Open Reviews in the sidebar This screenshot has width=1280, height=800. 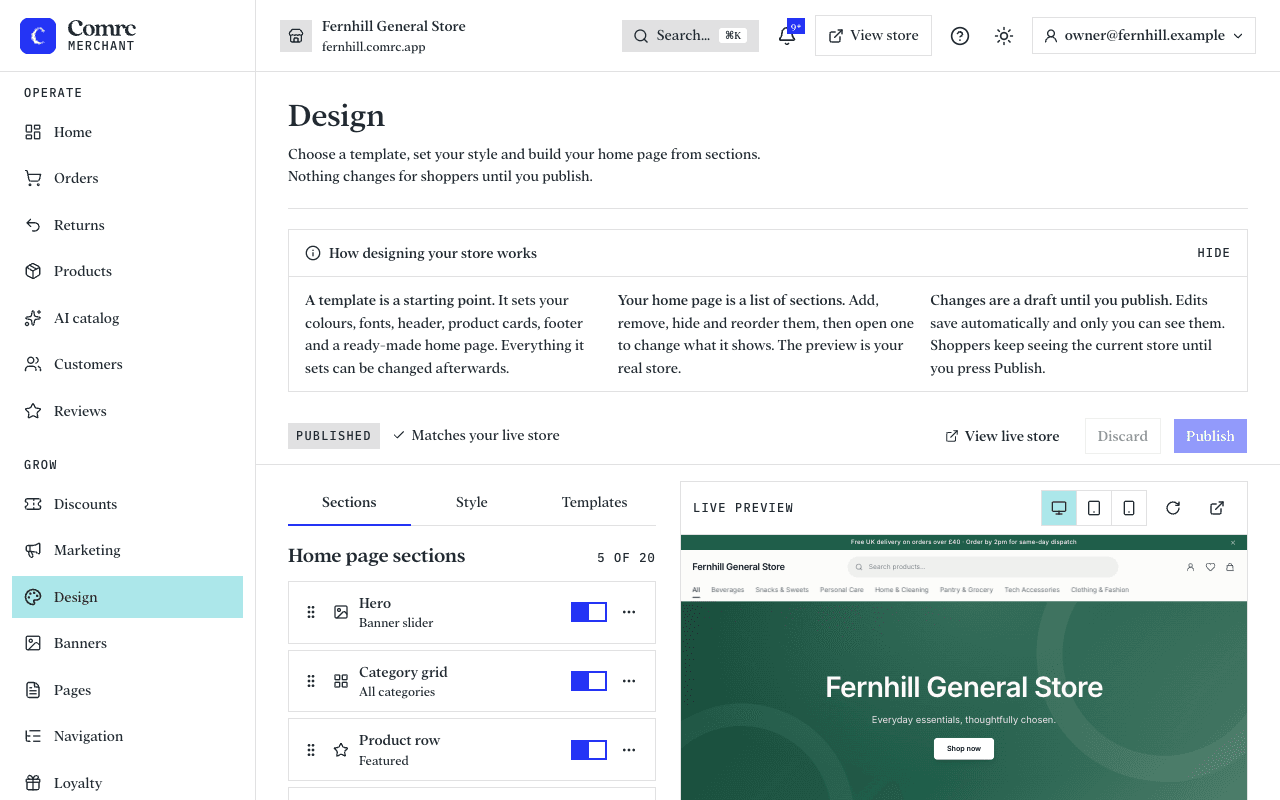pos(128,411)
